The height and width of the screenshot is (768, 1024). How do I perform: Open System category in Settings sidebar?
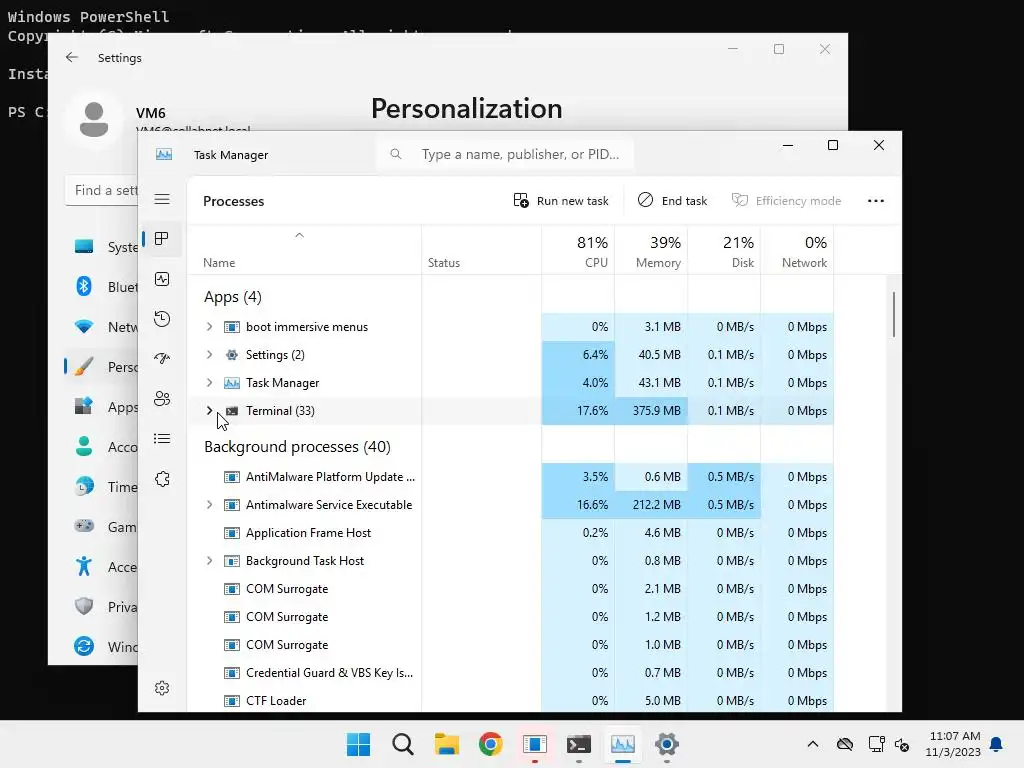(x=106, y=247)
